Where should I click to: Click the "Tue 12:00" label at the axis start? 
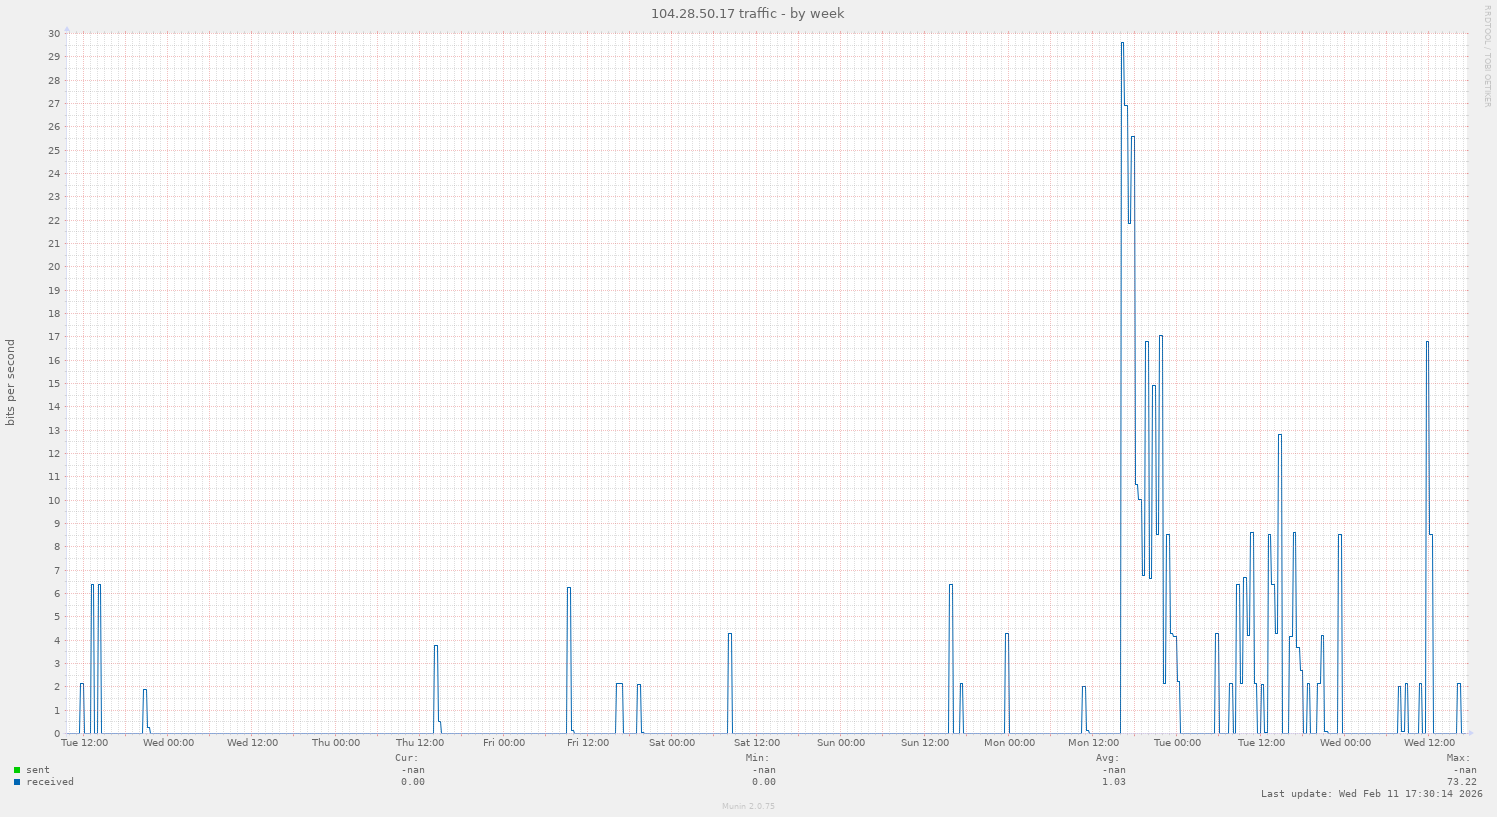(85, 743)
